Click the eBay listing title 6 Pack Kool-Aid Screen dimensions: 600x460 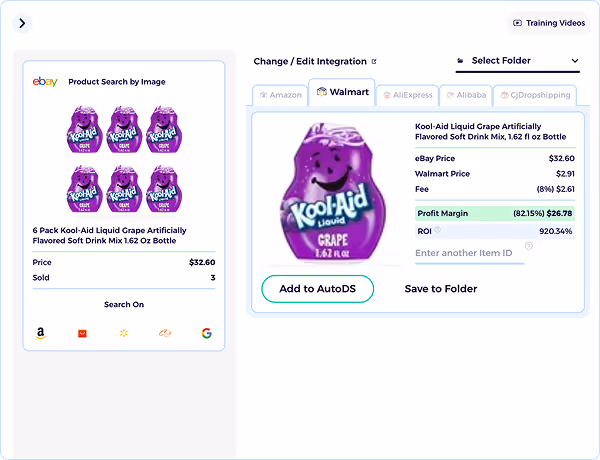(x=109, y=235)
